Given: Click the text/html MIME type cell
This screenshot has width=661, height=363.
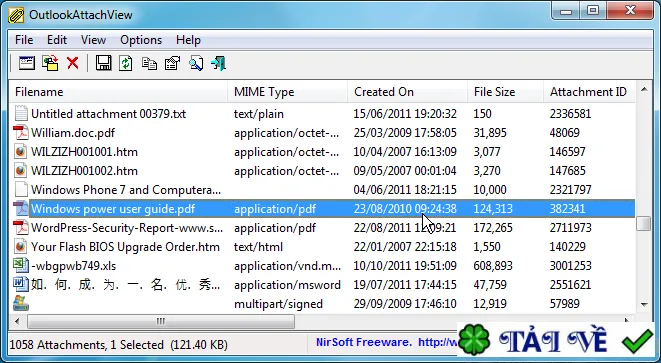Looking at the screenshot, I should pos(258,247).
